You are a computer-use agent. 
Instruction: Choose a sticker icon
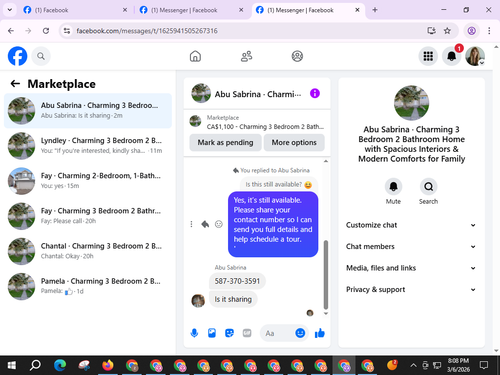tap(229, 333)
